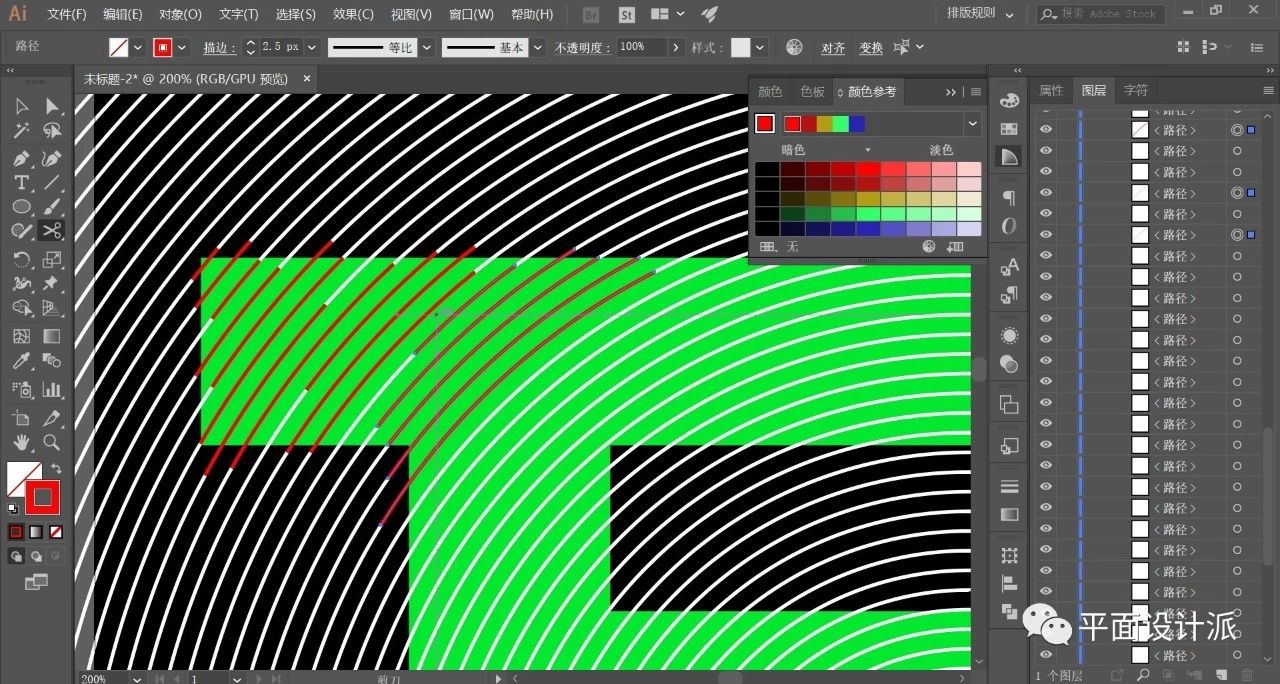Pick the bright green swatch in Color Guide grid
This screenshot has height=684, width=1280.
[867, 213]
